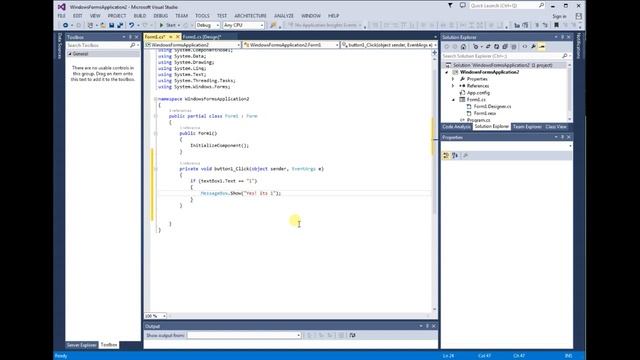Switch to Team Explorer tab
Screen dimensions: 640x360
point(527,127)
